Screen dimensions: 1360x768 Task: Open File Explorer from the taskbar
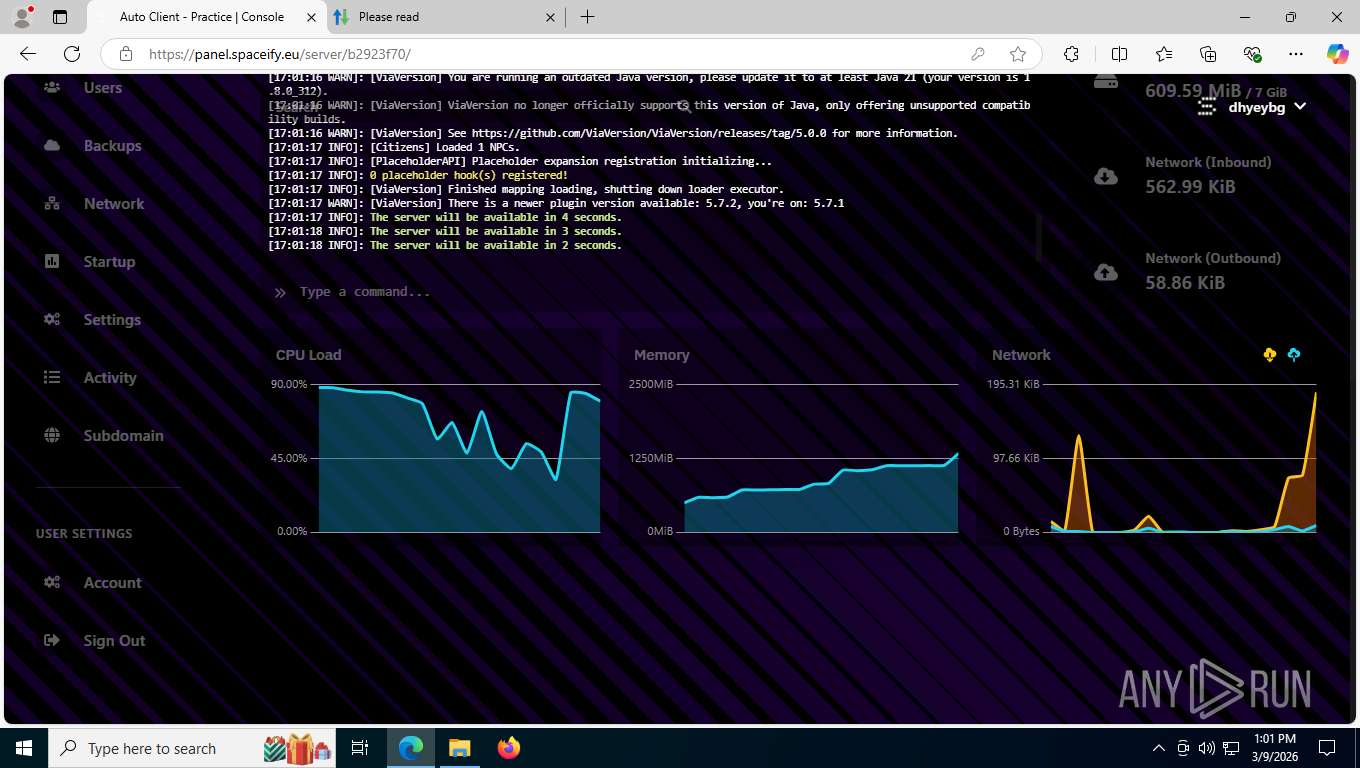point(459,748)
